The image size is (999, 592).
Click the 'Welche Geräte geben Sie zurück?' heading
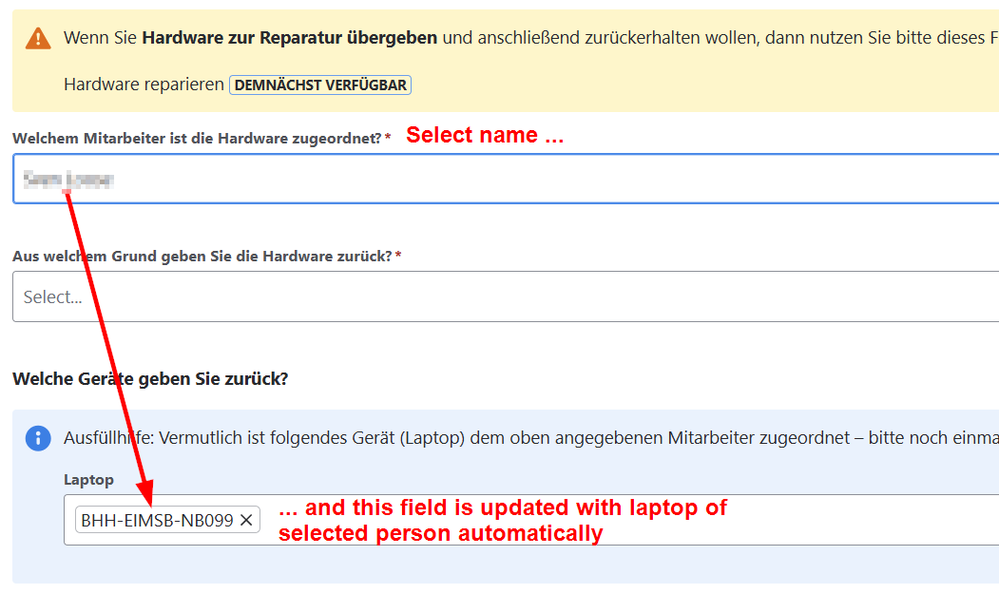(150, 379)
